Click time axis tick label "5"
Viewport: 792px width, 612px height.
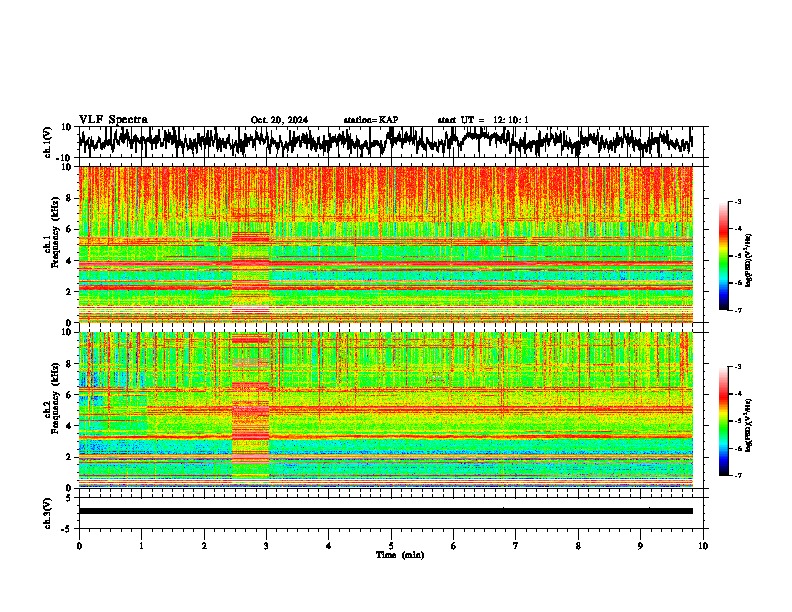[x=391, y=546]
